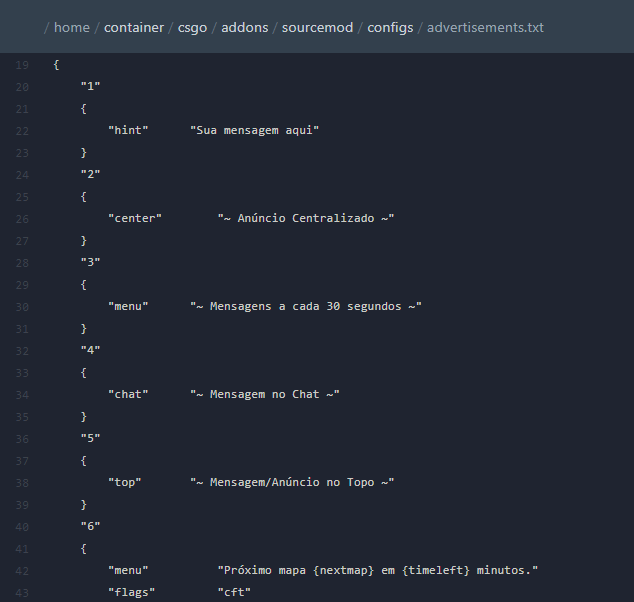Click the opening brace on line 41
The height and width of the screenshot is (602, 634).
pos(84,549)
